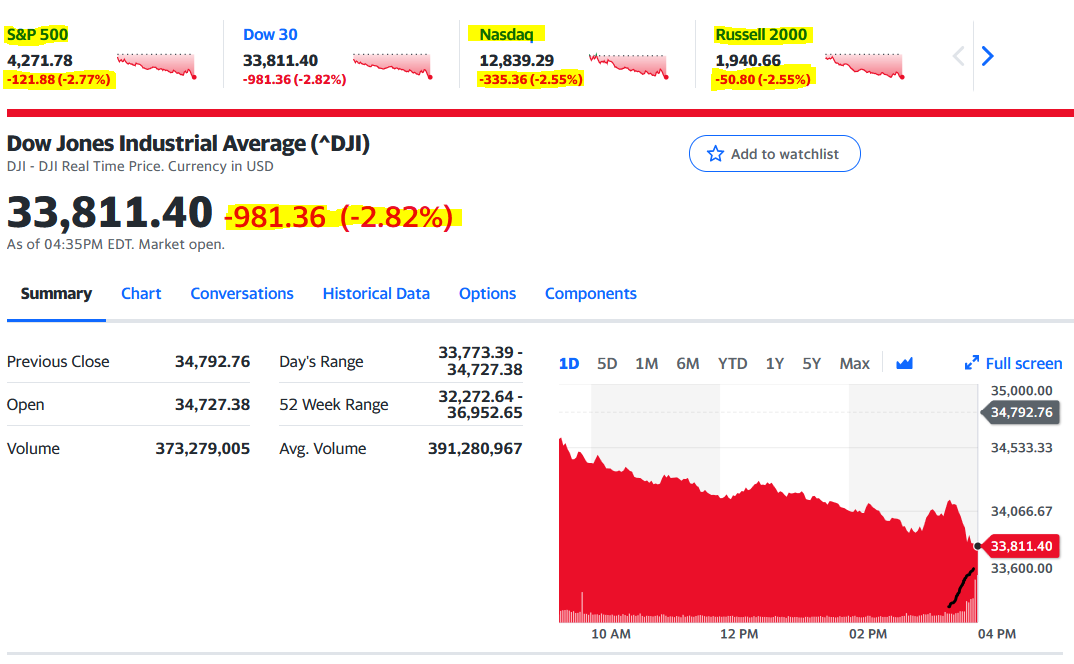Open the S&P 500 index link
Image resolution: width=1074 pixels, height=664 pixels.
(x=37, y=35)
